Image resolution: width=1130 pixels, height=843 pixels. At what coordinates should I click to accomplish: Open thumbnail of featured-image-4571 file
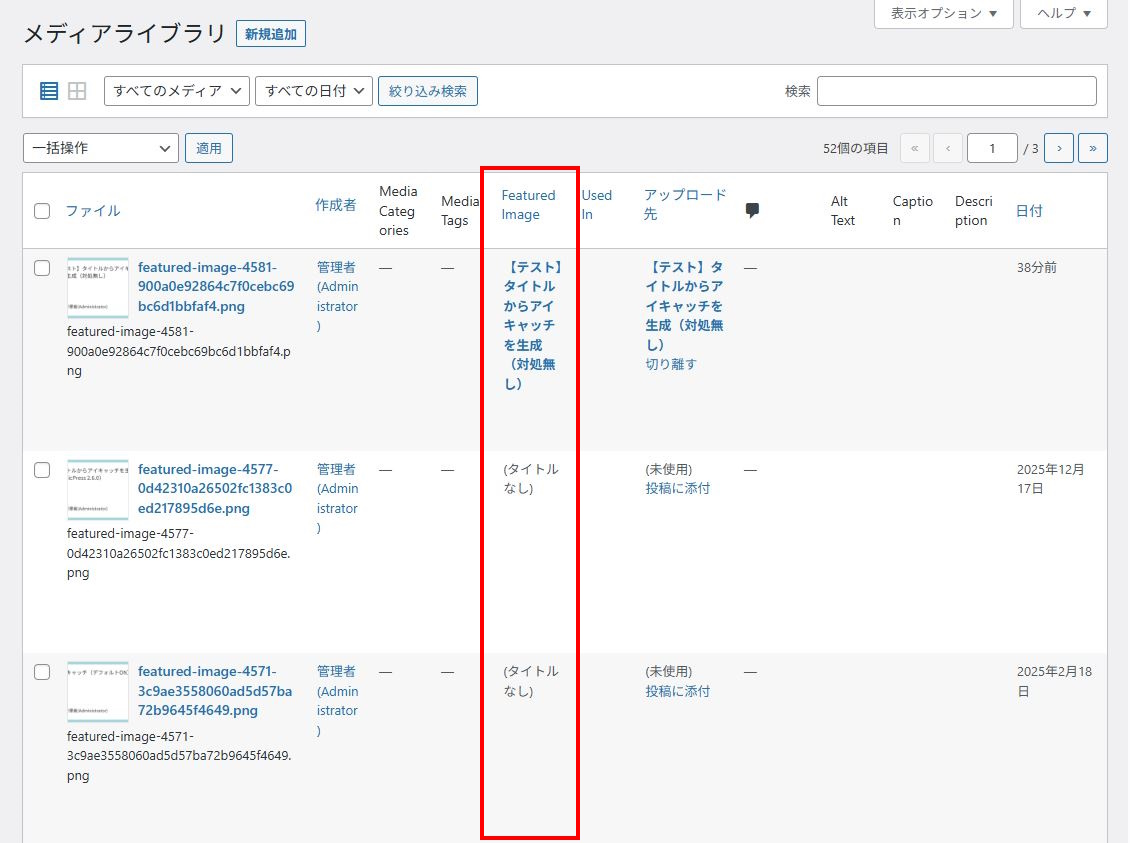coord(98,691)
